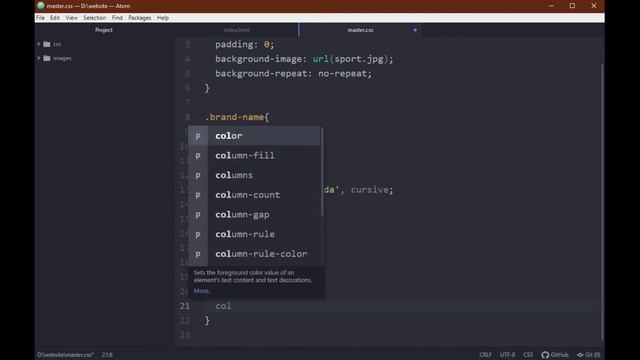Choose the column-gap suggestion

point(254,214)
